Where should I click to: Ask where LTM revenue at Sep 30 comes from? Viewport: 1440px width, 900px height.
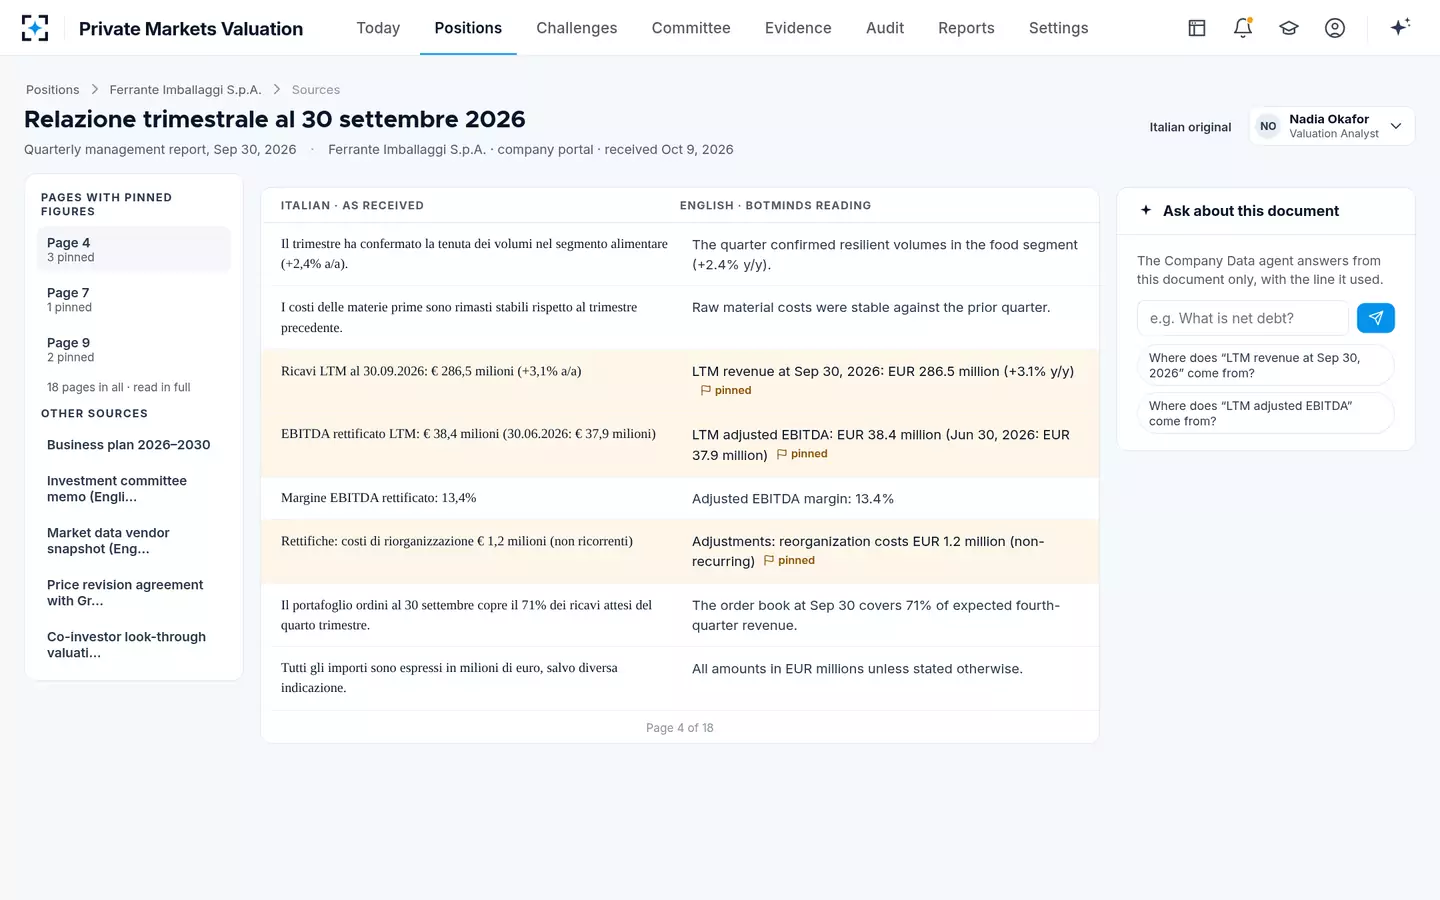point(1265,365)
